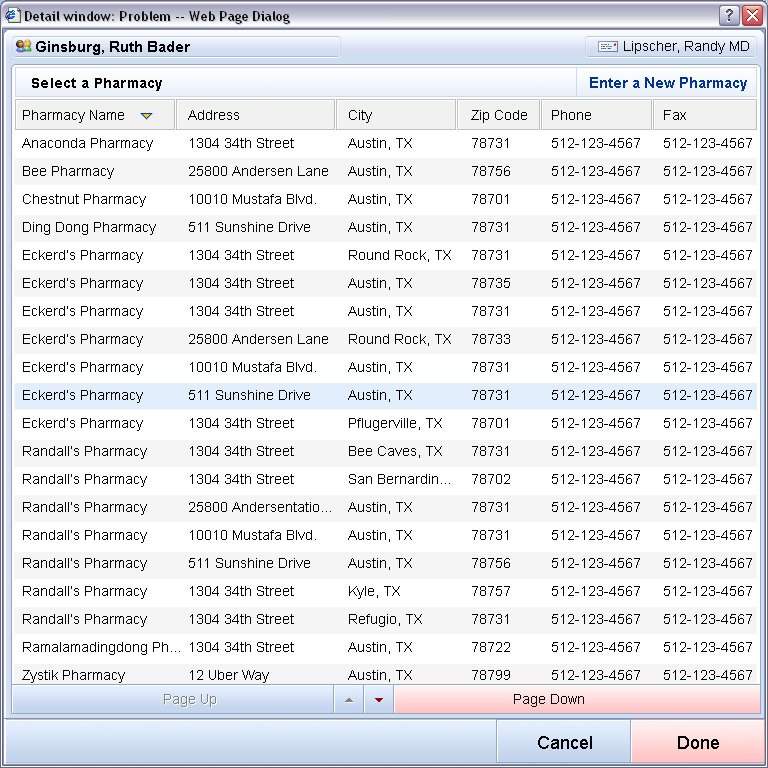The image size is (768, 768).
Task: Click the small red down arrow
Action: coord(379,700)
